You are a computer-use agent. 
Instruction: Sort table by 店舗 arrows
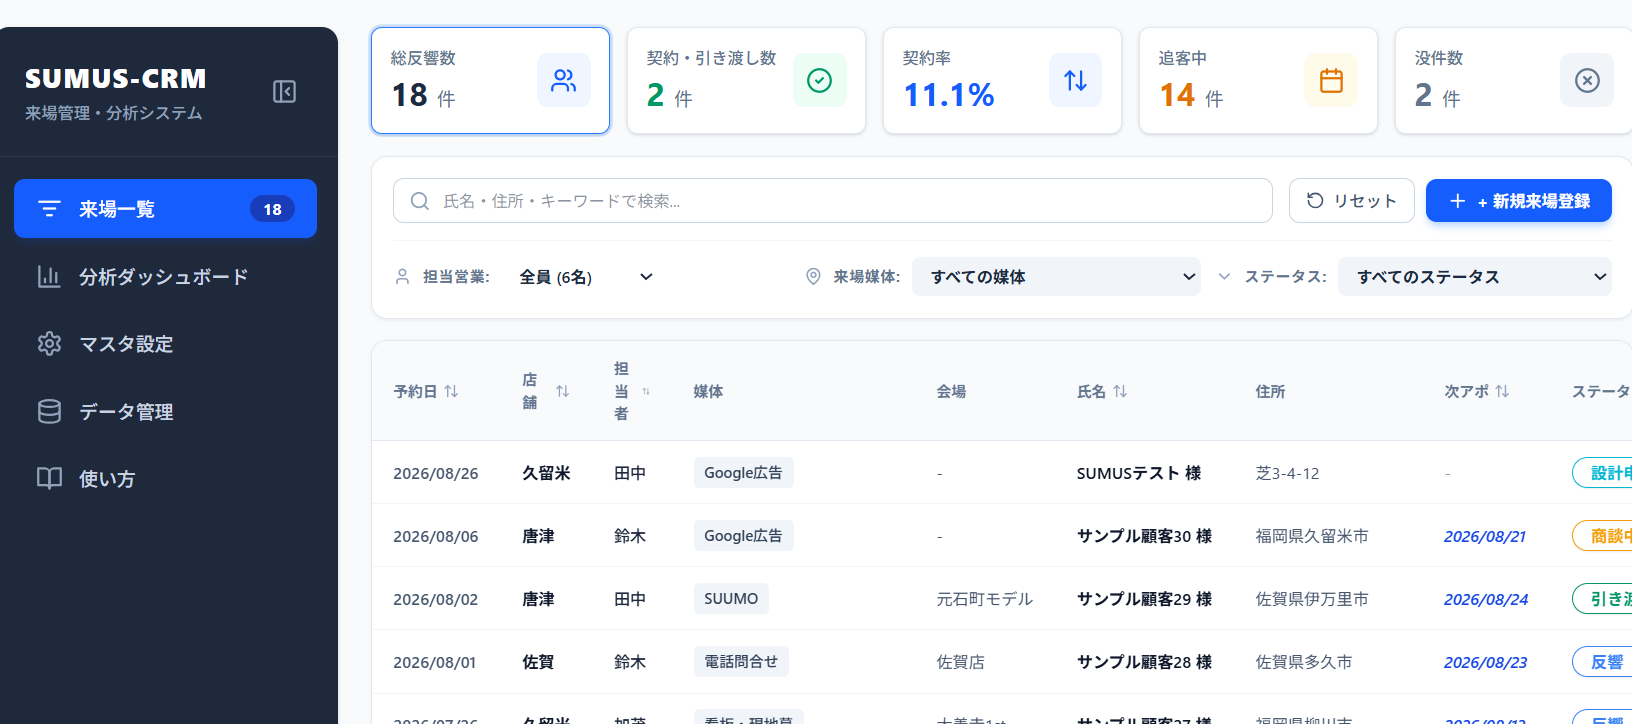(562, 391)
